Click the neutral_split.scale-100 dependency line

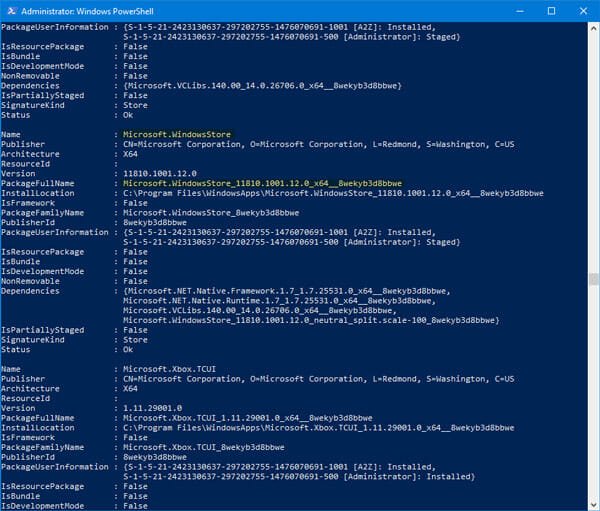311,320
